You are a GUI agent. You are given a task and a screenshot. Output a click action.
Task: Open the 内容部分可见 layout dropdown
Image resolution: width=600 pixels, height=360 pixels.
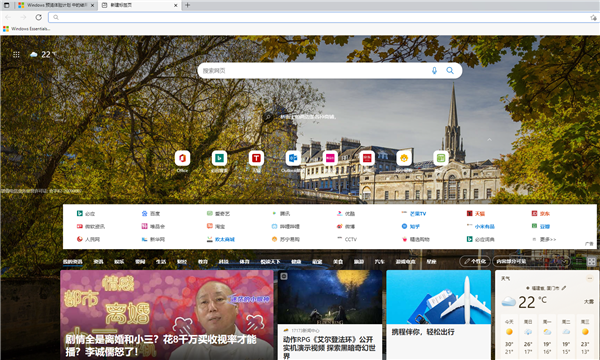[x=531, y=261]
